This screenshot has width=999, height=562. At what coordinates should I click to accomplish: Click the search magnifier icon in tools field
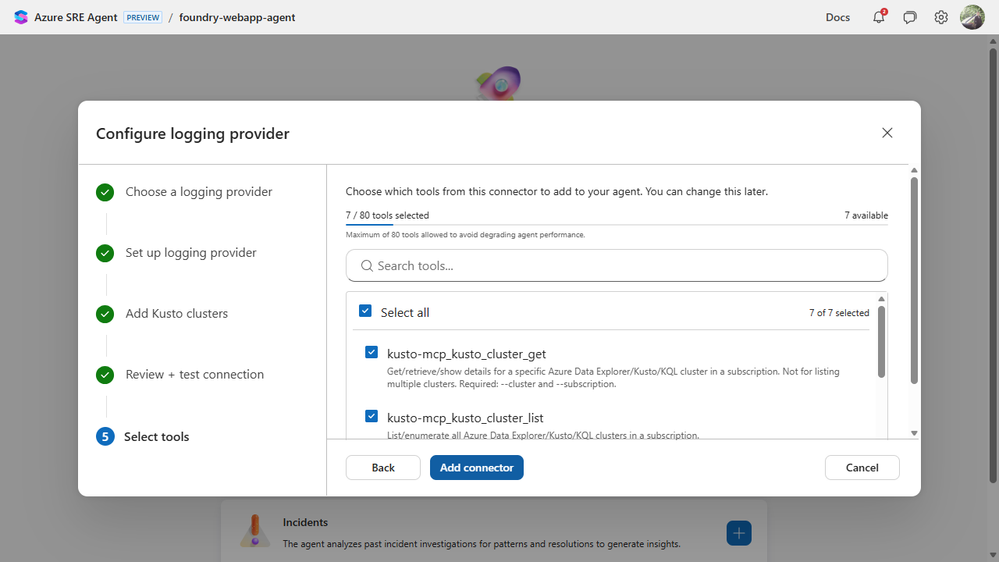[x=367, y=266]
